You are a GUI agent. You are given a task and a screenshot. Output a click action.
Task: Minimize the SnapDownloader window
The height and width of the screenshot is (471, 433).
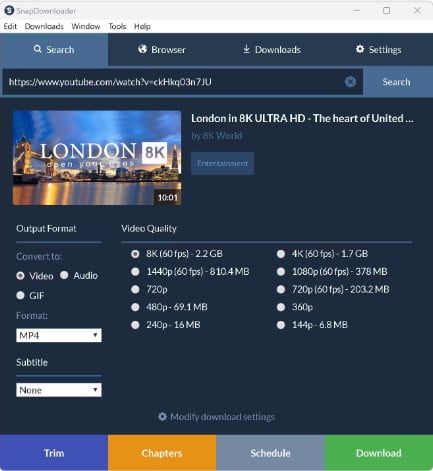point(357,11)
